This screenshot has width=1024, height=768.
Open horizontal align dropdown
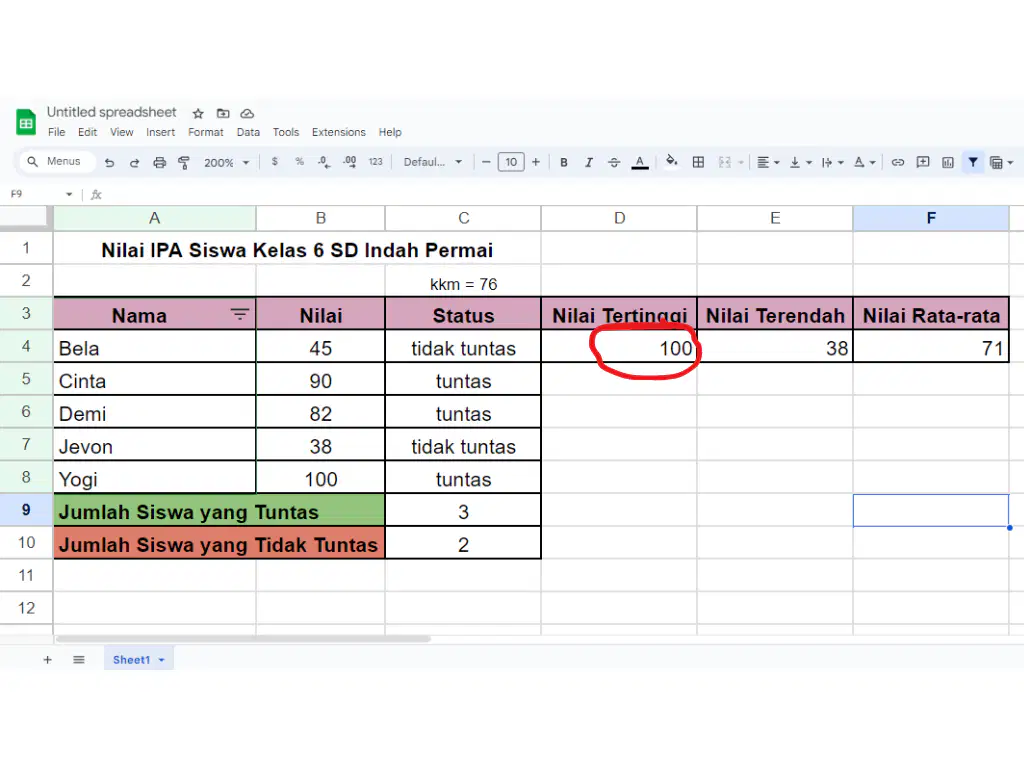(x=768, y=162)
